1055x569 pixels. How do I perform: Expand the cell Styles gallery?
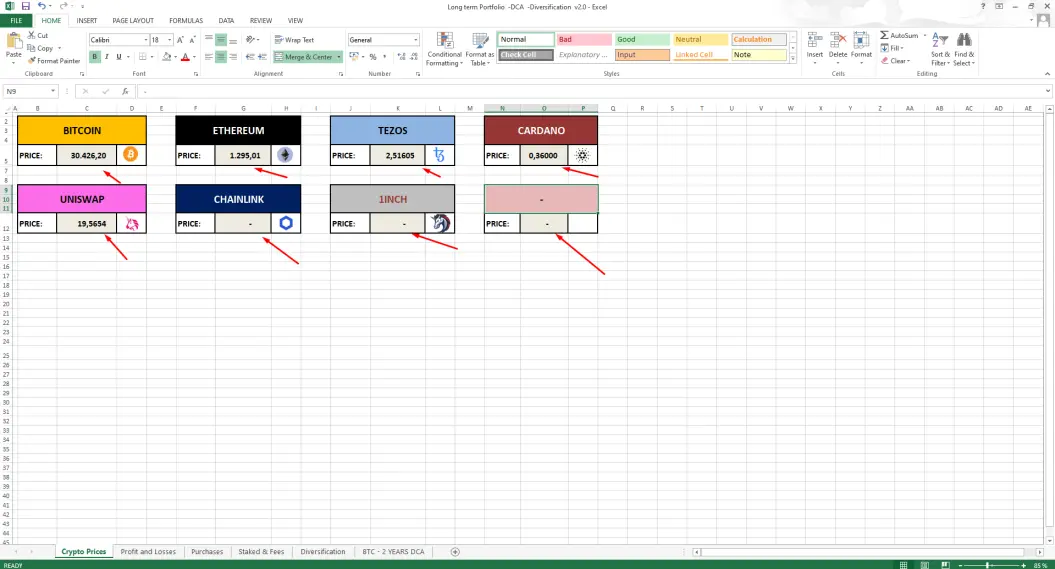tap(793, 59)
